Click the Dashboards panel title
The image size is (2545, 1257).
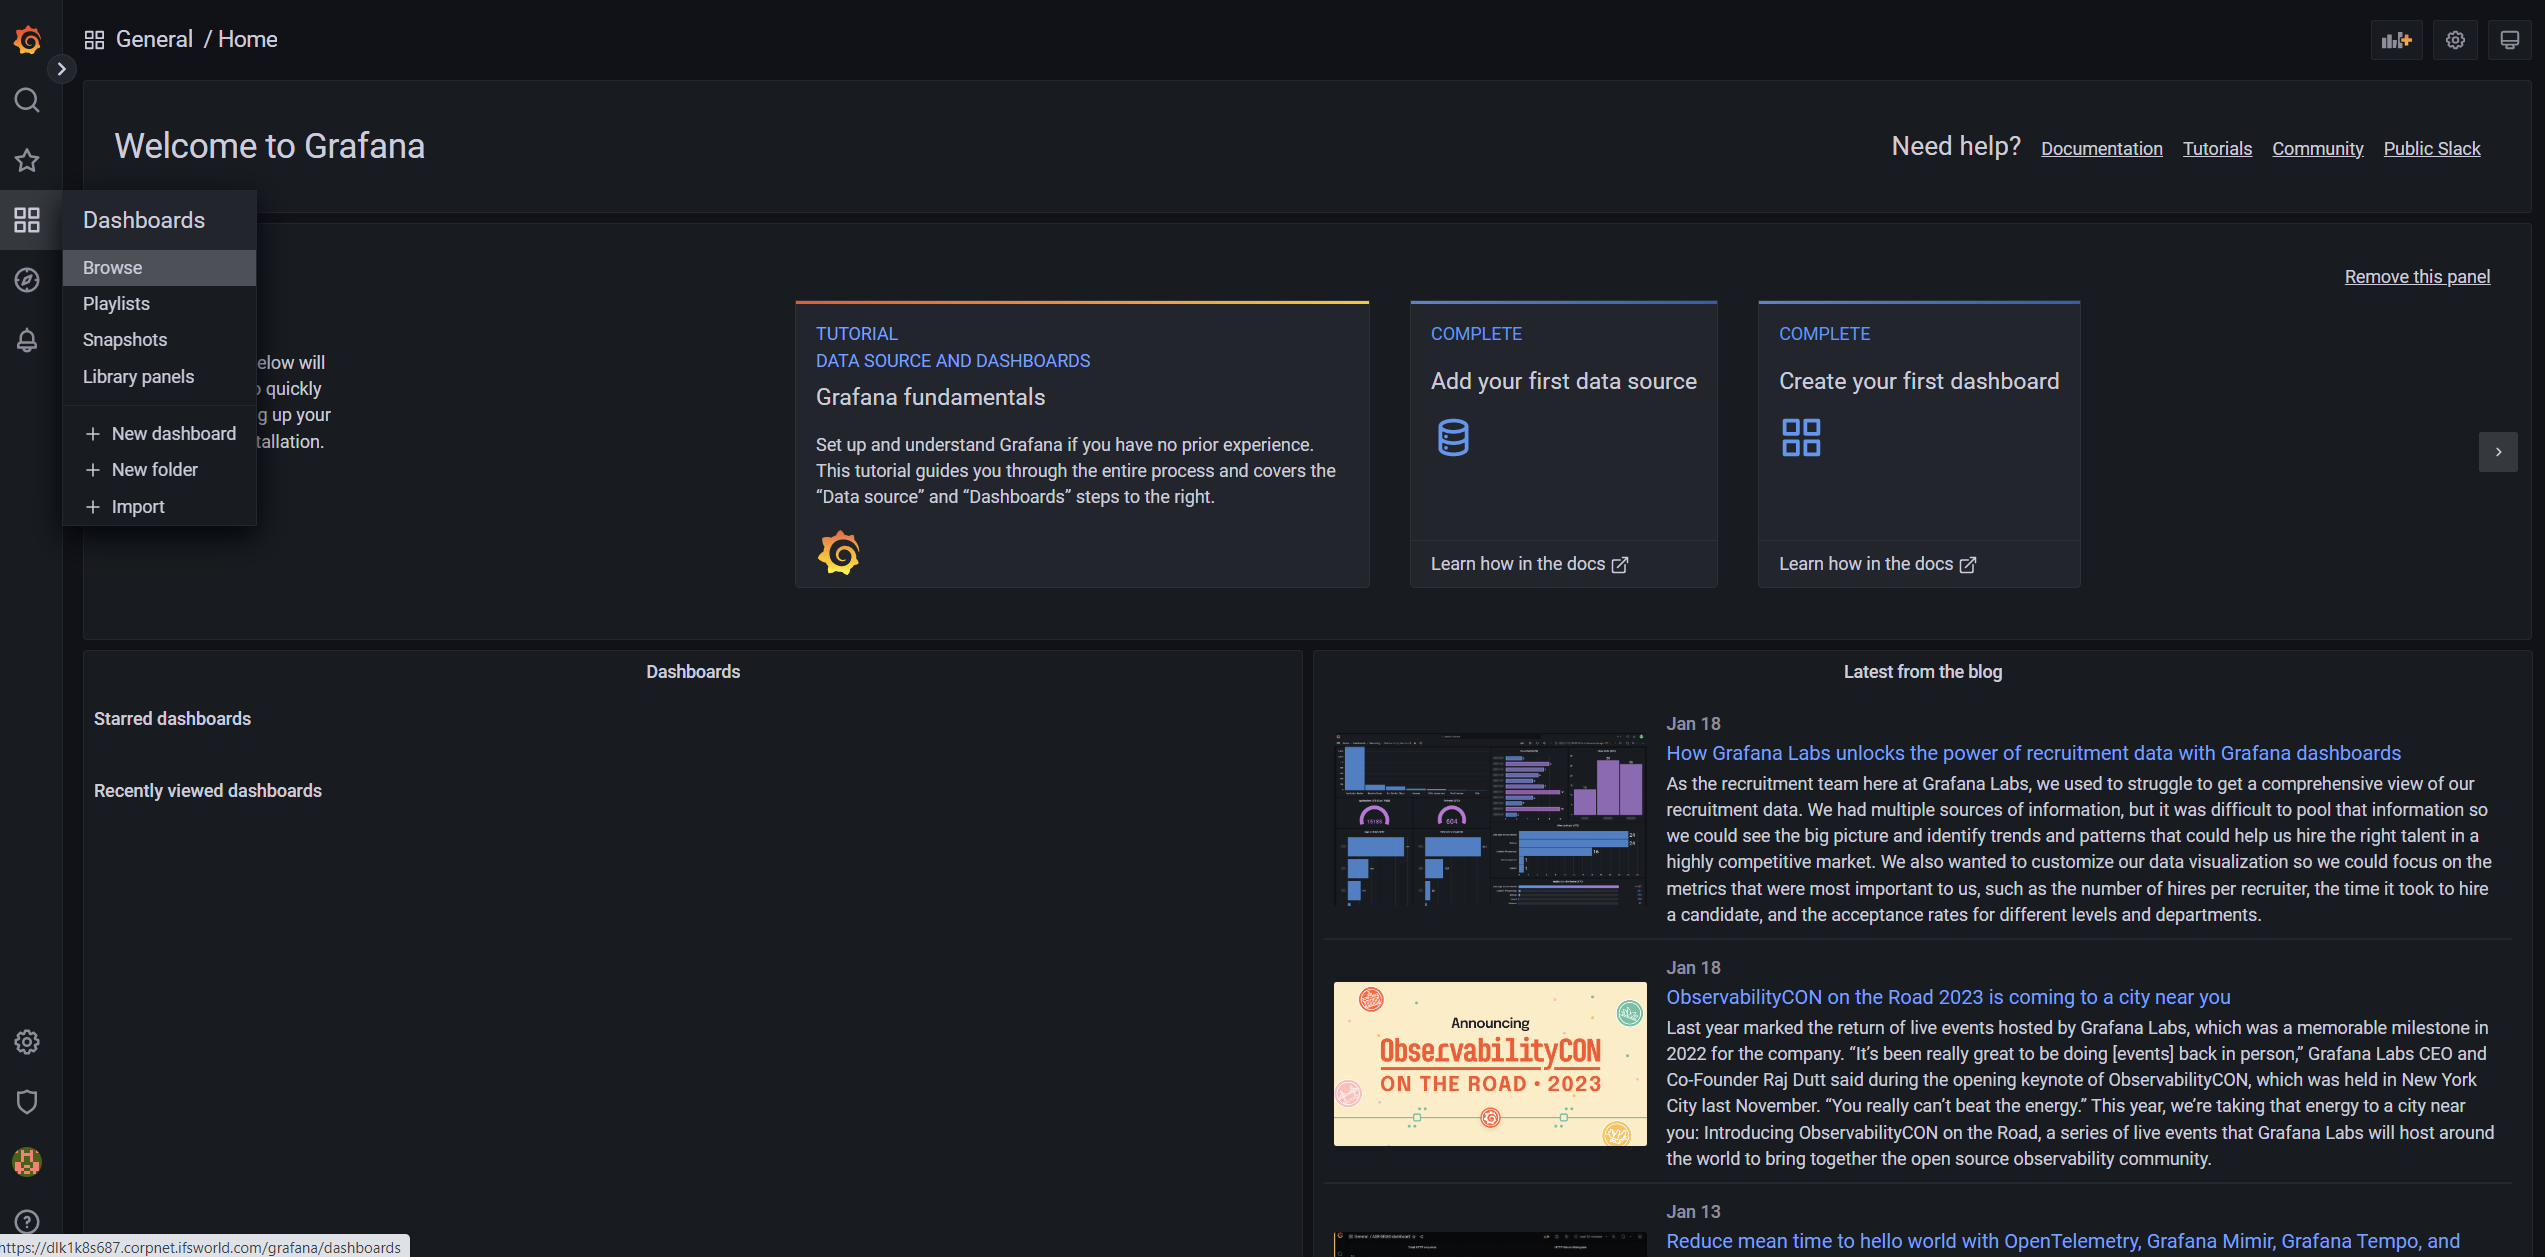693,672
